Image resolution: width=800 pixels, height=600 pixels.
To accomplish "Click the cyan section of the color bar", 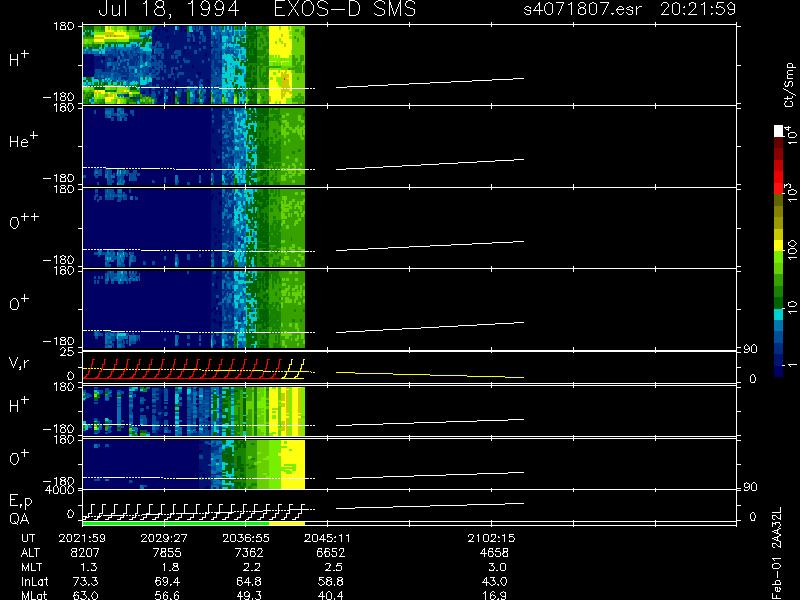I will pyautogui.click(x=779, y=314).
